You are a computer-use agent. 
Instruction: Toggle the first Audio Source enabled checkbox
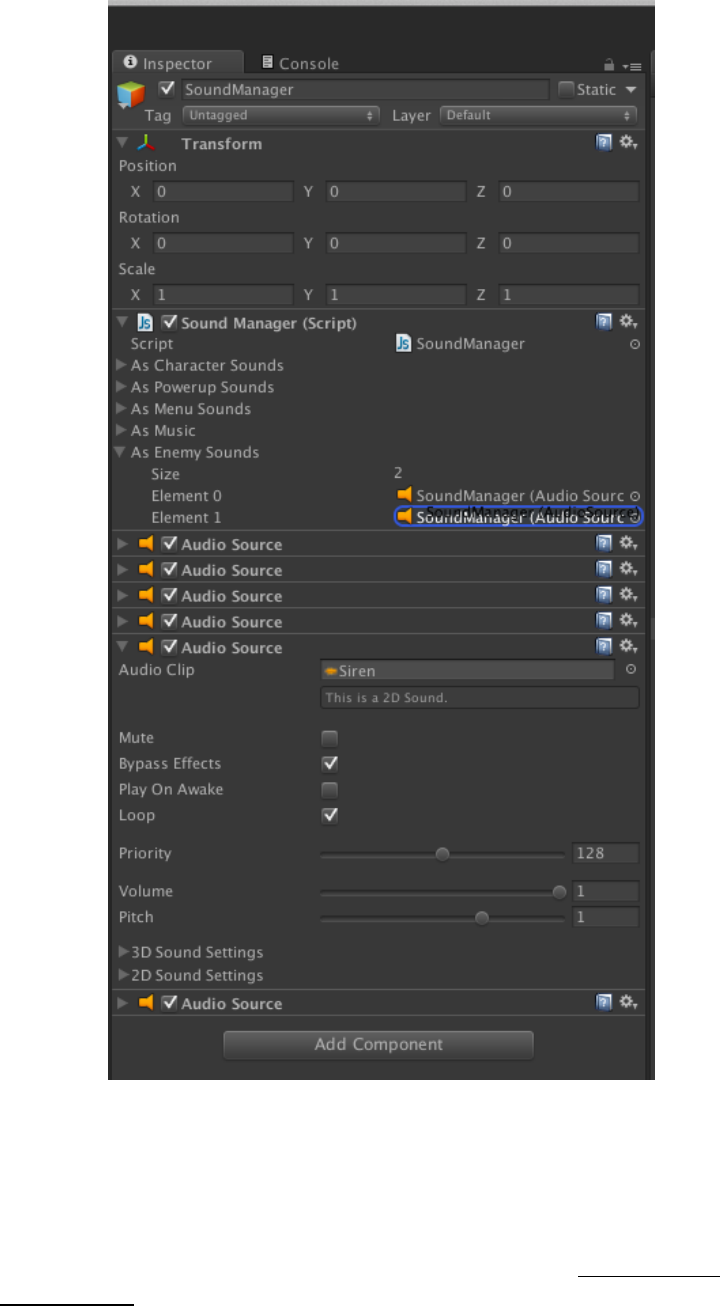point(169,544)
